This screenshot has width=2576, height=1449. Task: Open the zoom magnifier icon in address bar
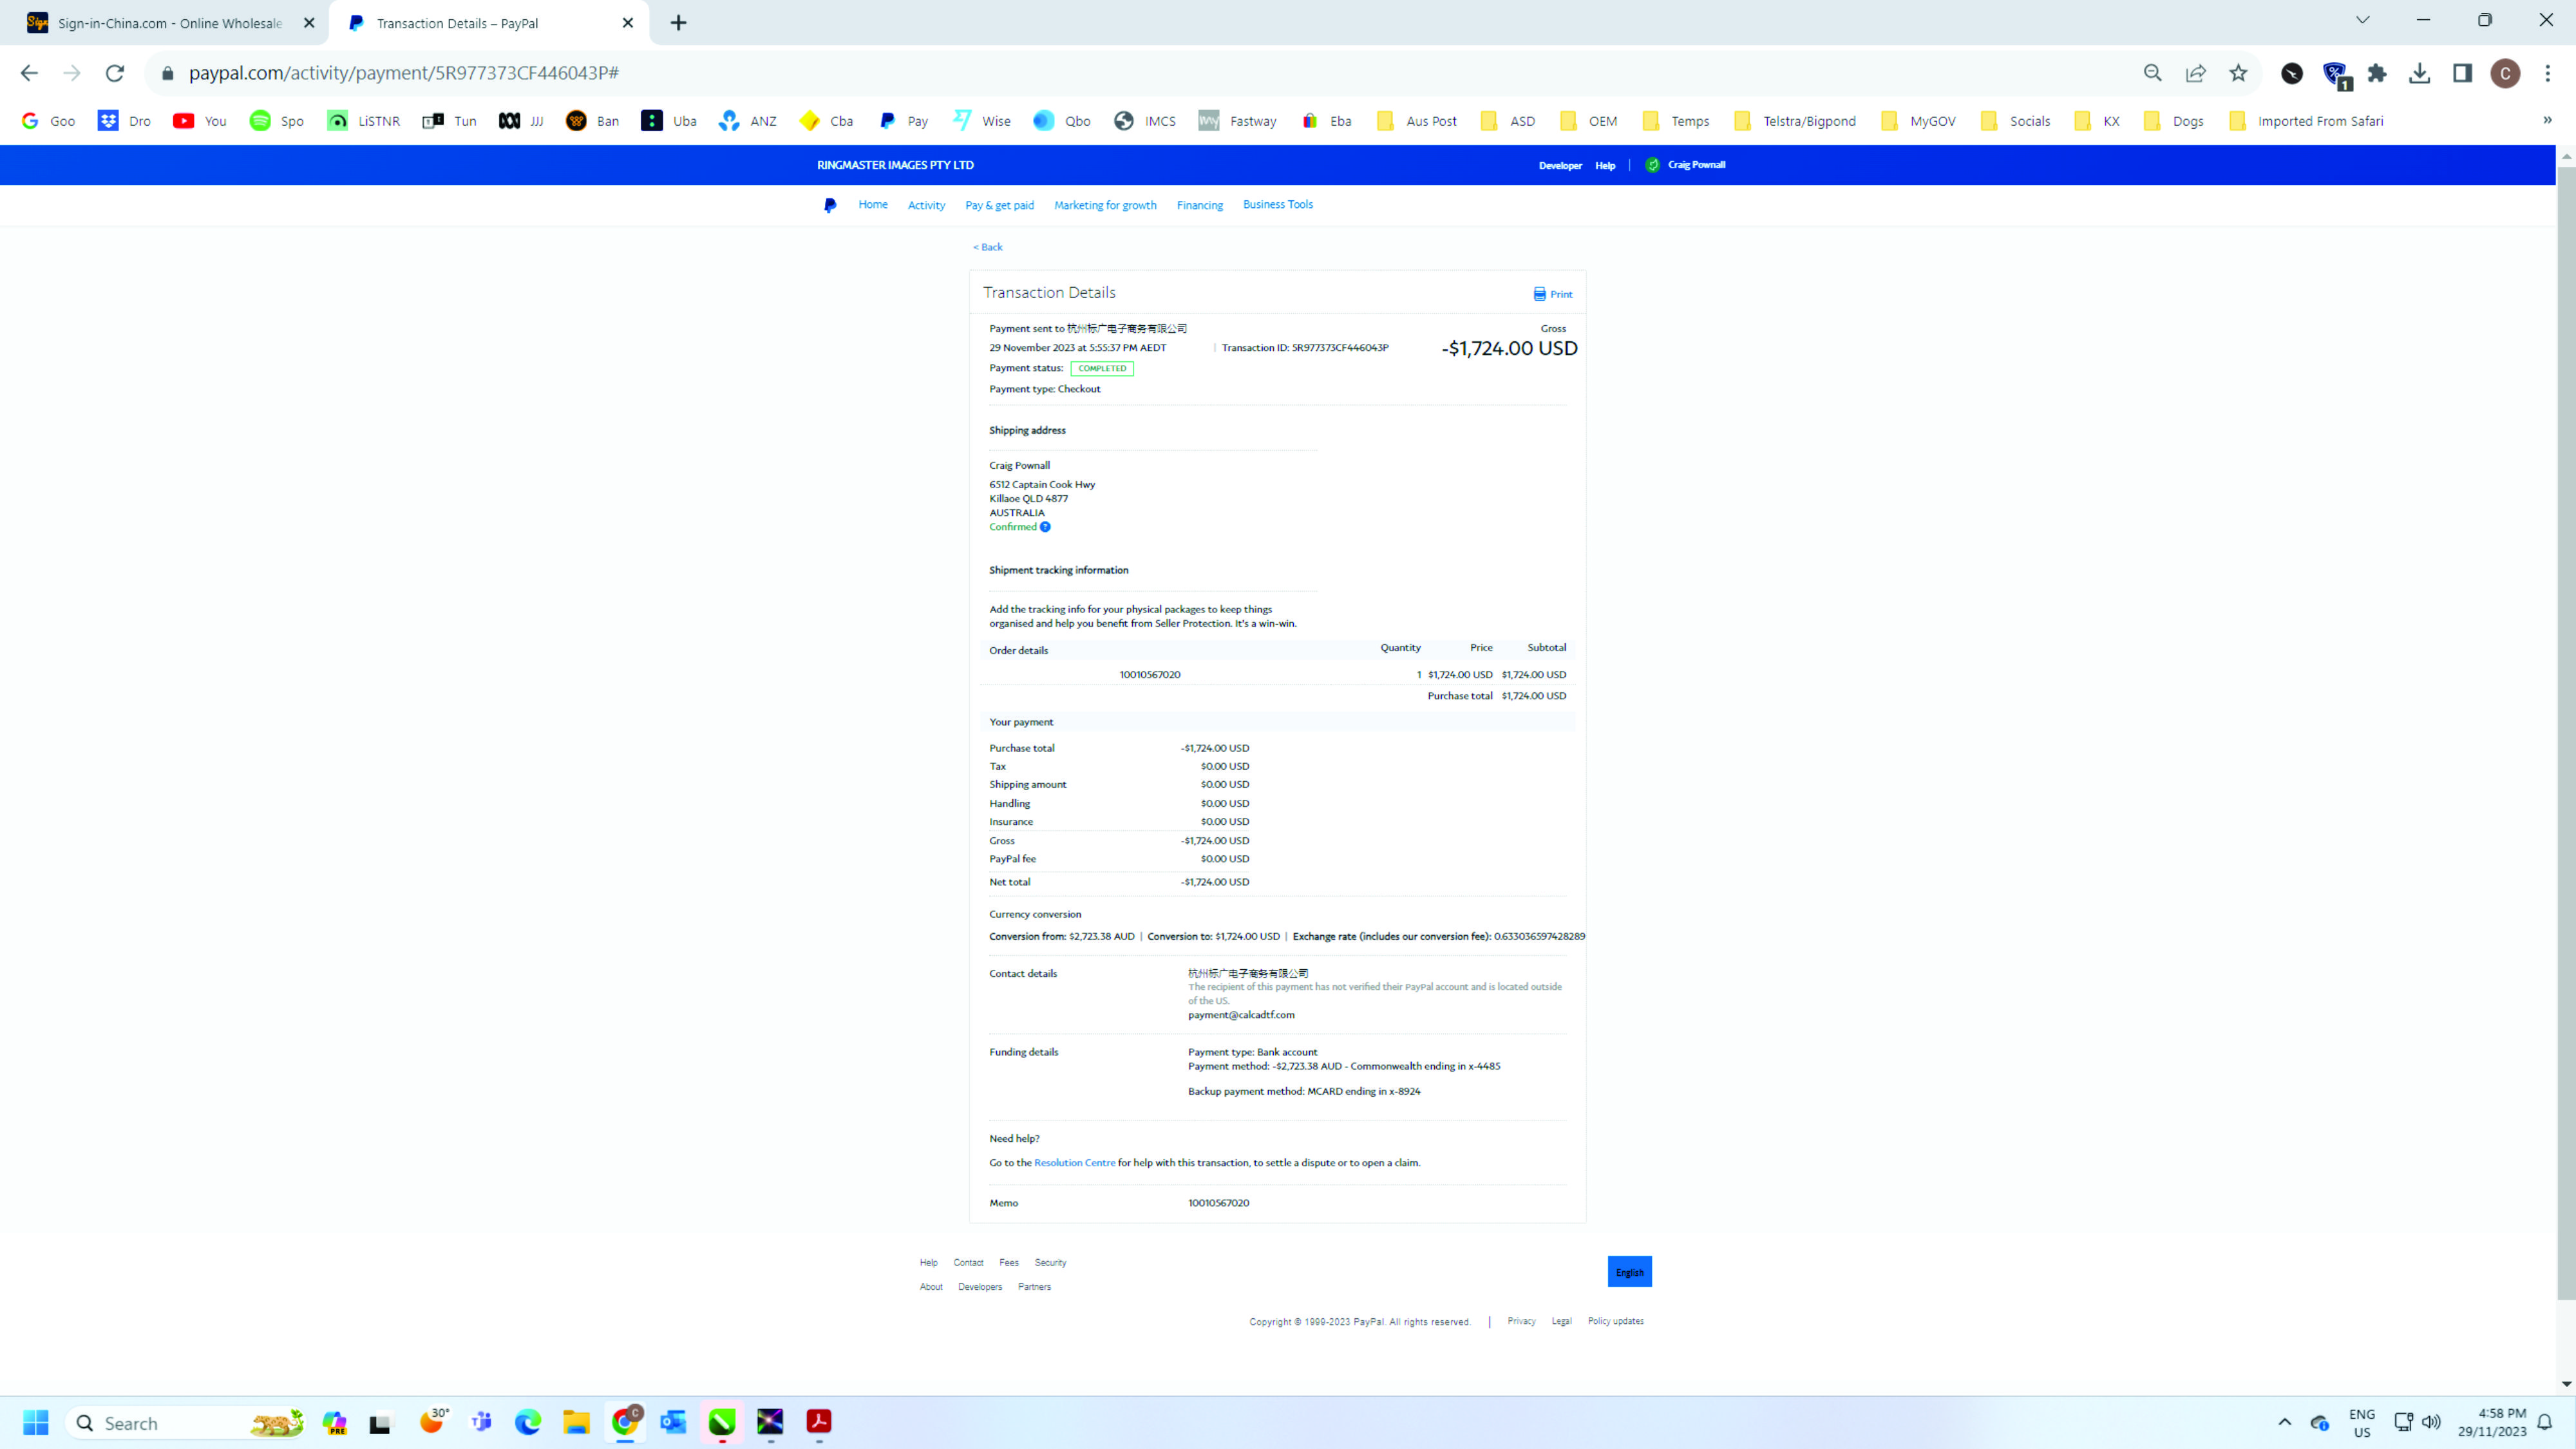2152,73
